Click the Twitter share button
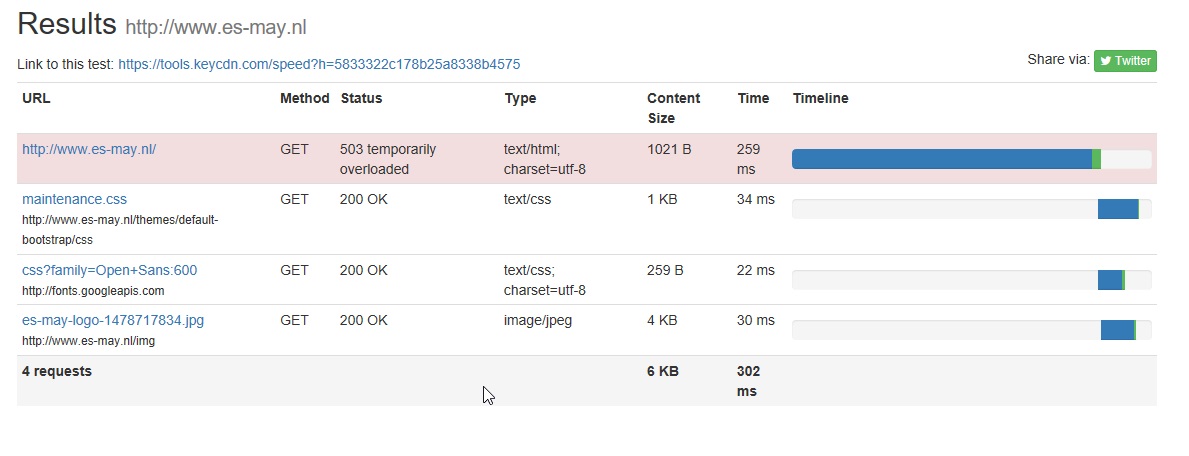The height and width of the screenshot is (456, 1189). (1125, 61)
